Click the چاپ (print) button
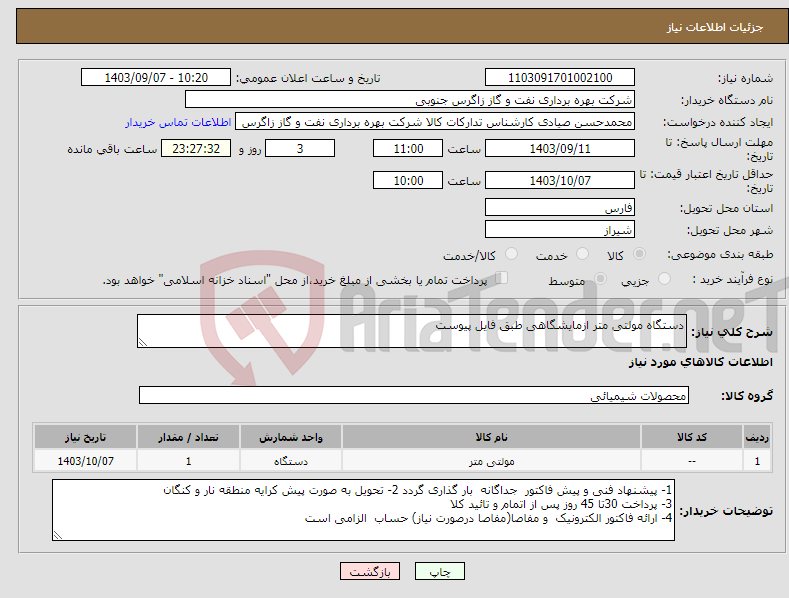 click(x=439, y=571)
